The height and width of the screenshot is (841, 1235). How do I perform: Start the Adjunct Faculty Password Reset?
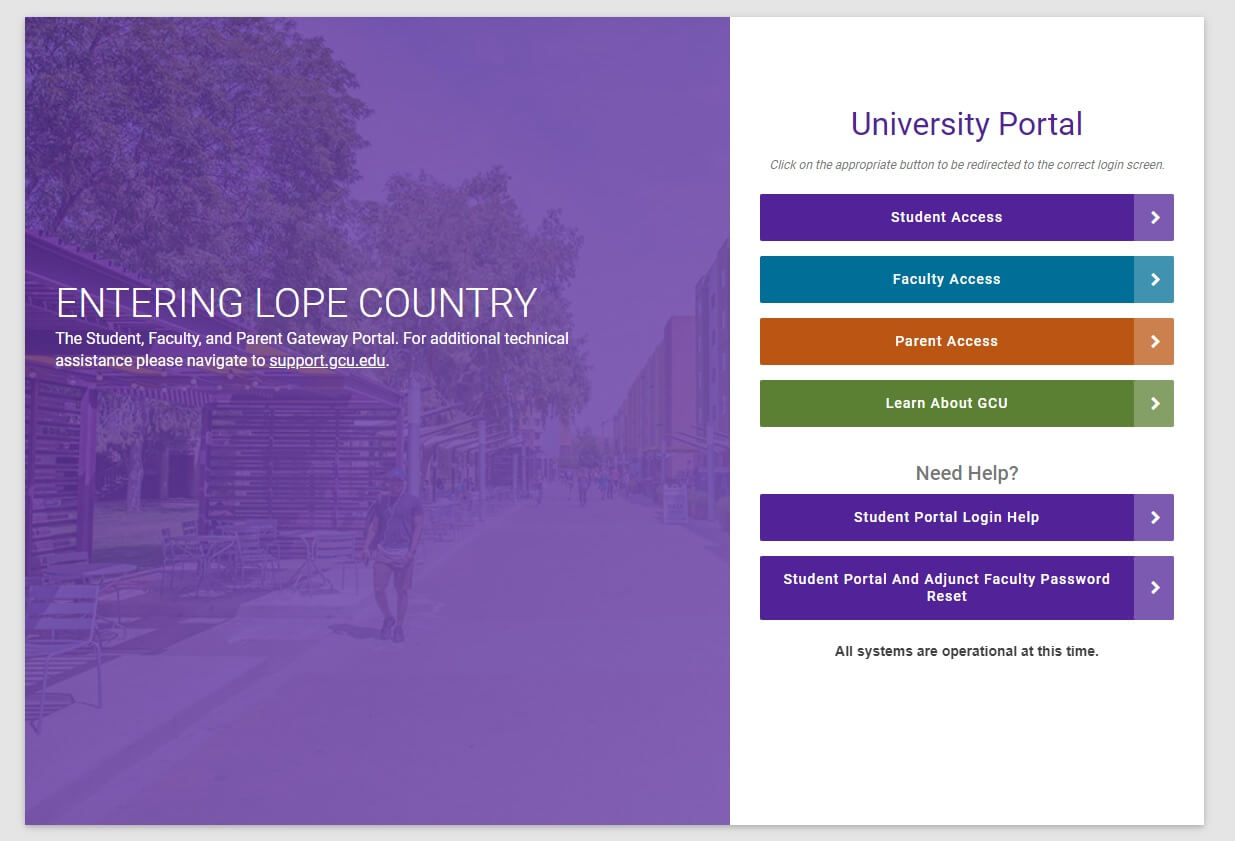point(946,587)
